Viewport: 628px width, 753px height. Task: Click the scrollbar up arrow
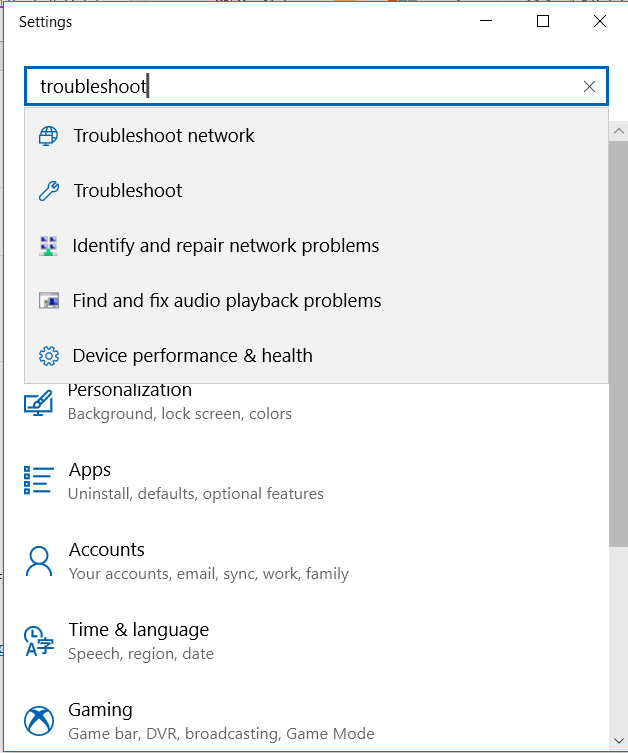tap(618, 131)
